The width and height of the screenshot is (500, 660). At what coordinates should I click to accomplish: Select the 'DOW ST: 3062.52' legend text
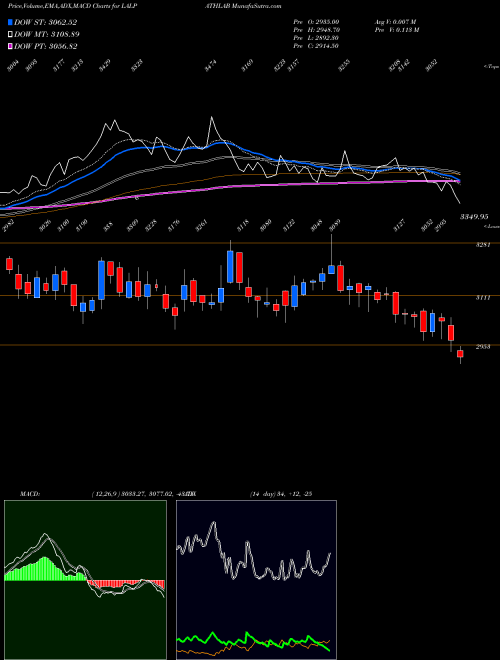coord(45,22)
